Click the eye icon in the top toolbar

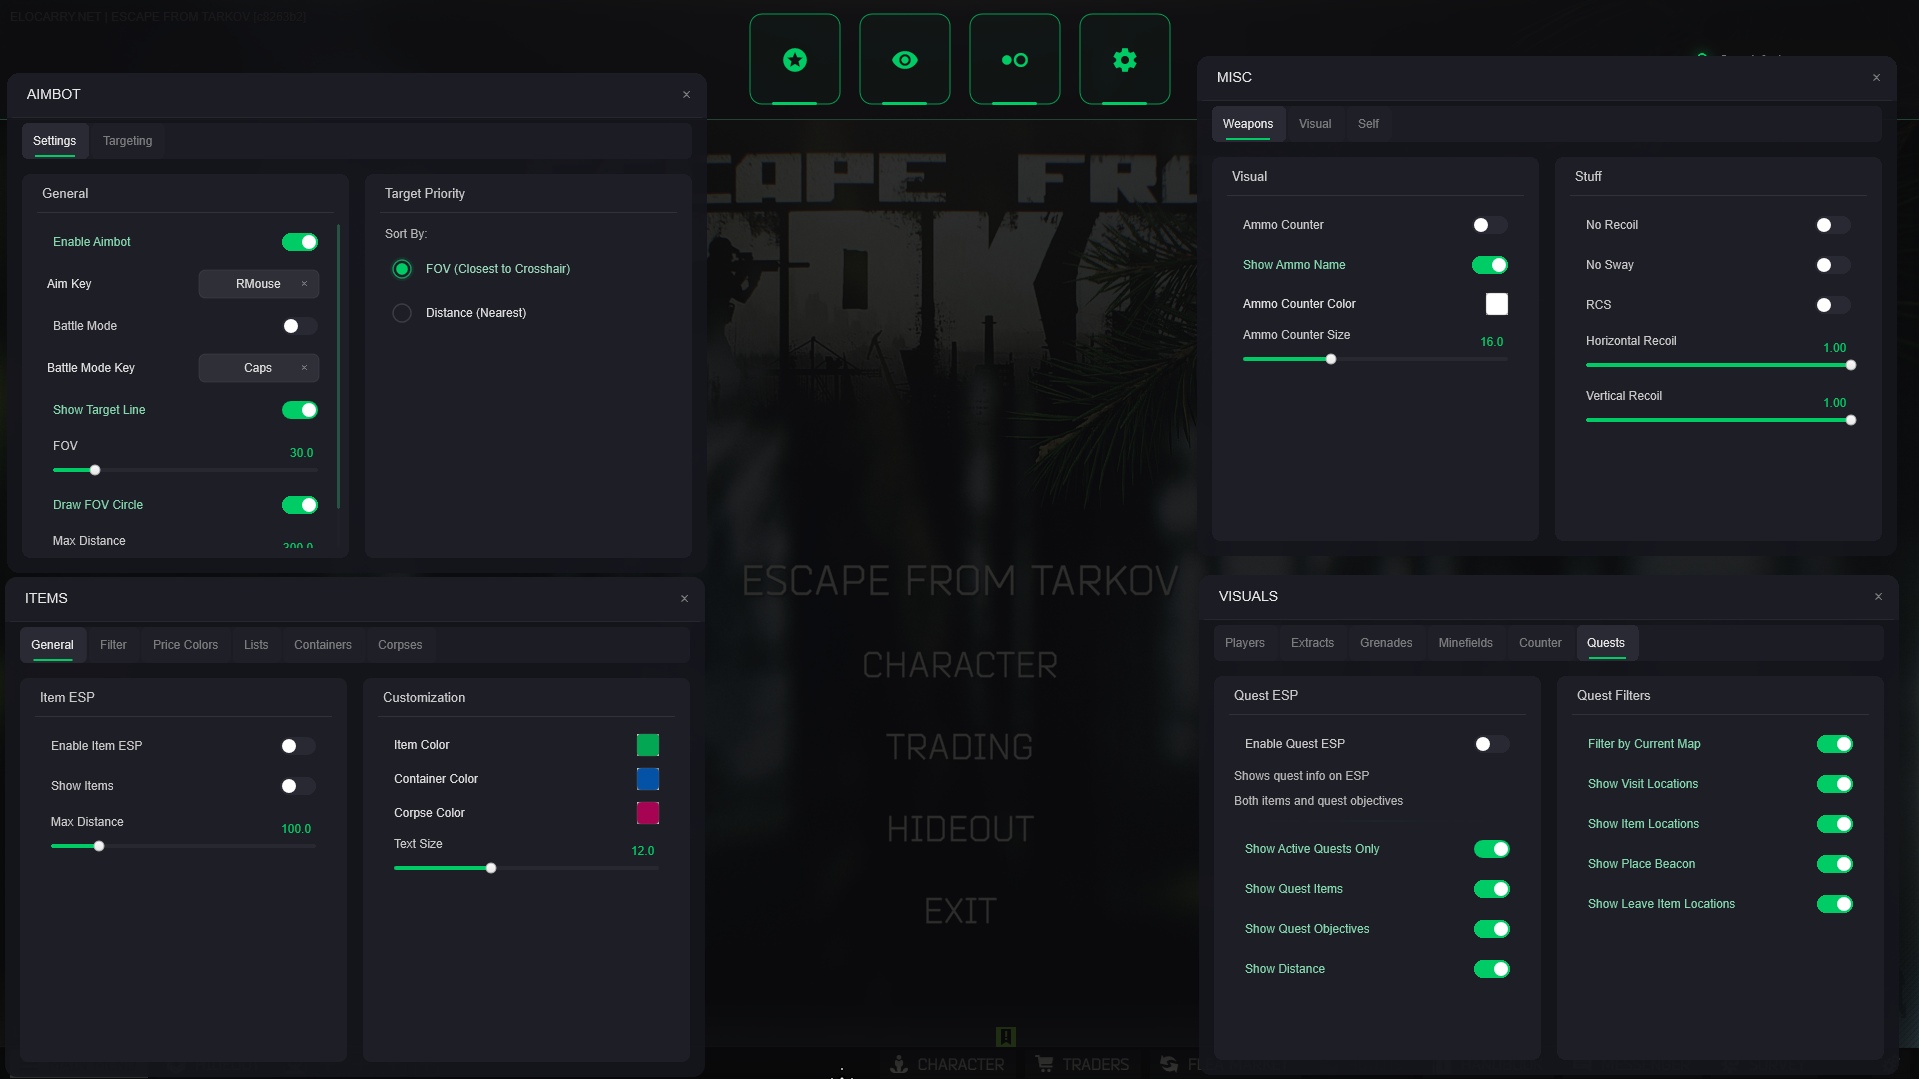tap(905, 60)
